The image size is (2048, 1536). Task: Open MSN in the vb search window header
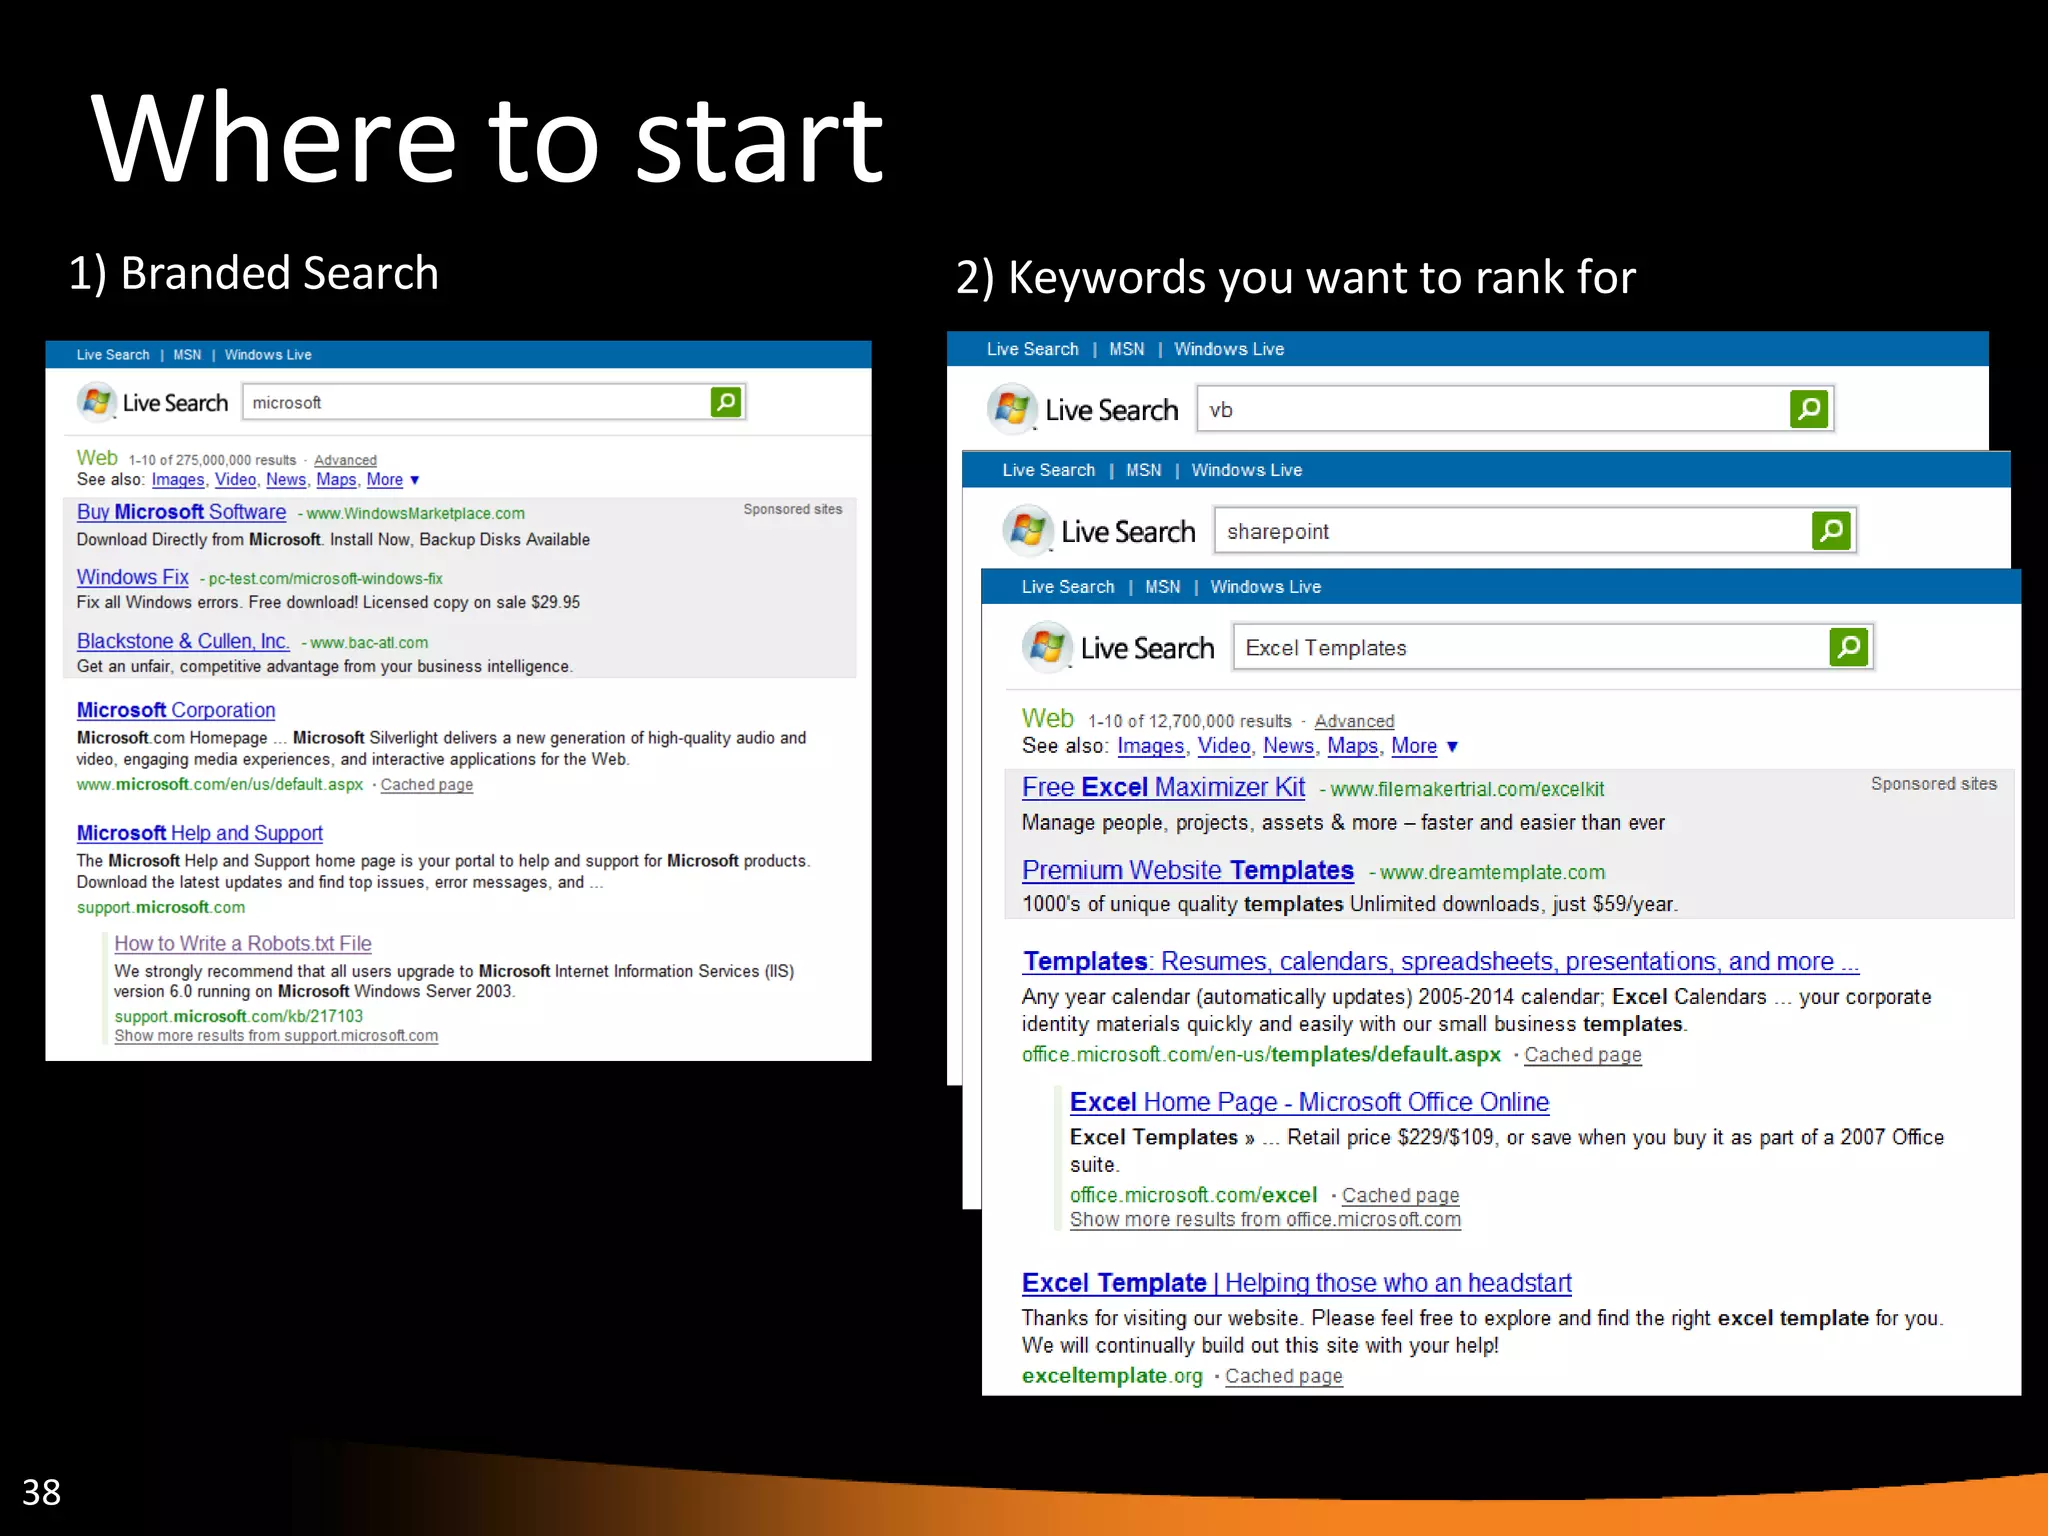click(x=1127, y=349)
